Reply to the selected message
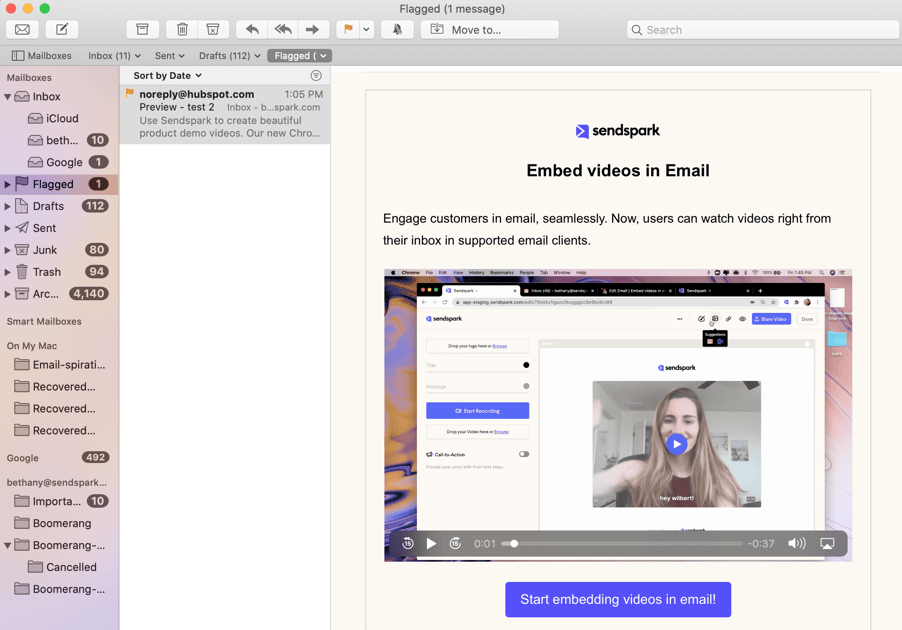902x630 pixels. click(252, 30)
